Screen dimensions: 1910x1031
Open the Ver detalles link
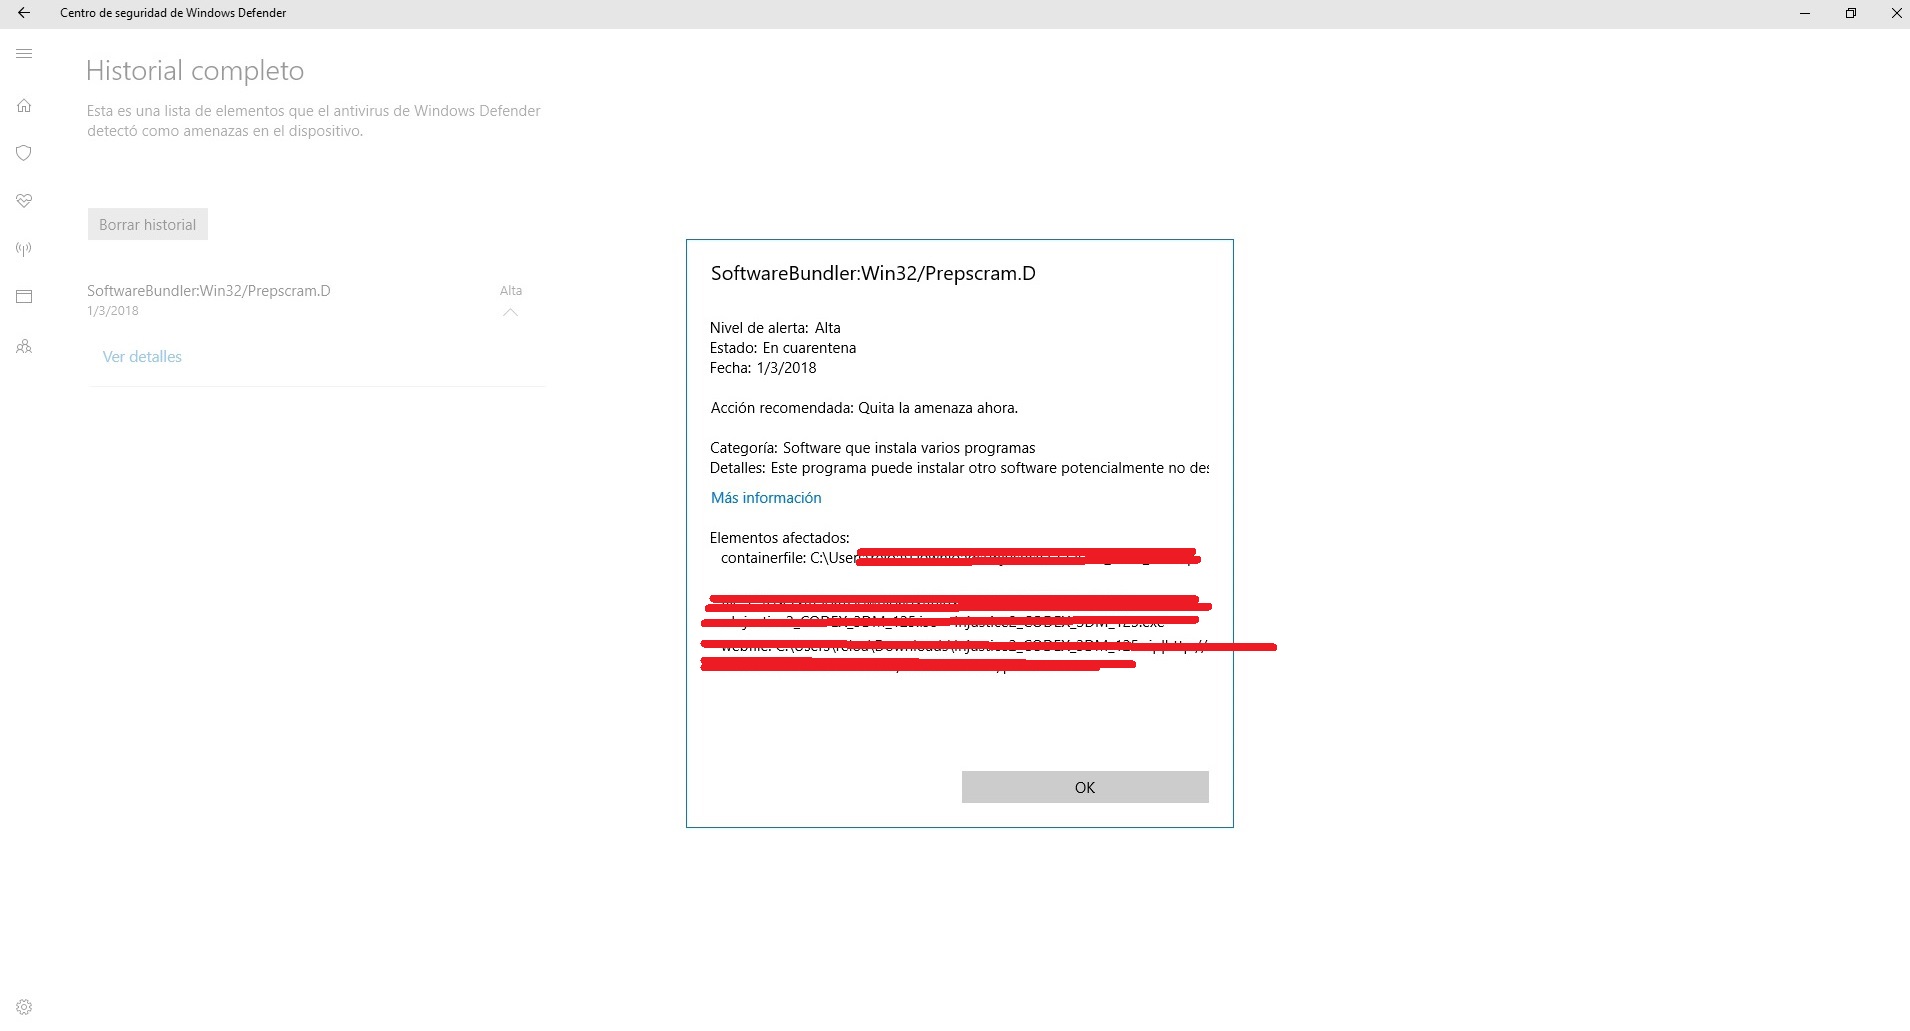click(x=142, y=357)
